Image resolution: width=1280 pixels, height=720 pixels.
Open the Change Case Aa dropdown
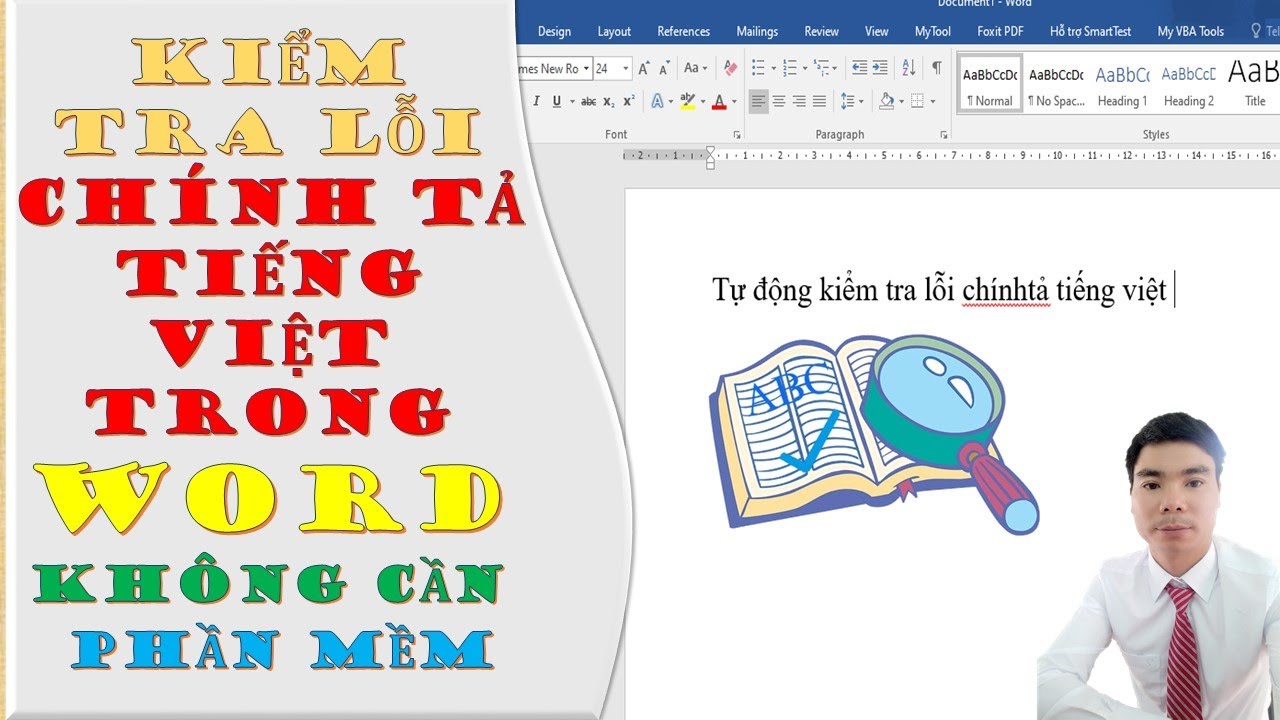pos(695,68)
